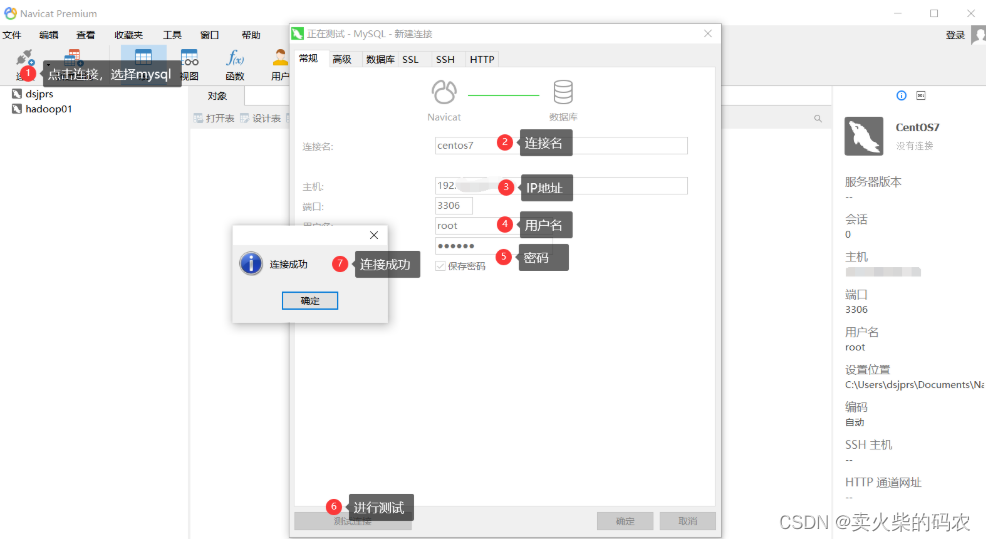The image size is (986, 541).
Task: Click the 3306 port value in info panel
Action: pyautogui.click(x=856, y=310)
